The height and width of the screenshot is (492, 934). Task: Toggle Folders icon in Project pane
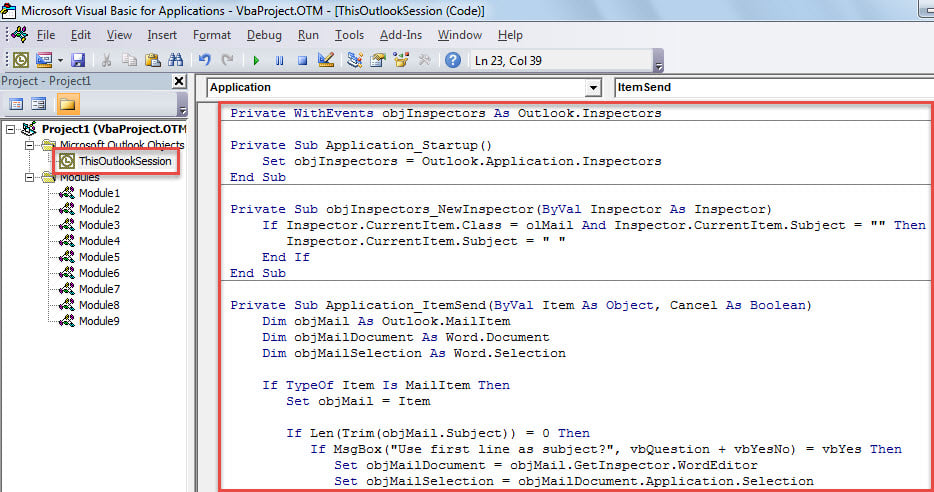point(67,104)
